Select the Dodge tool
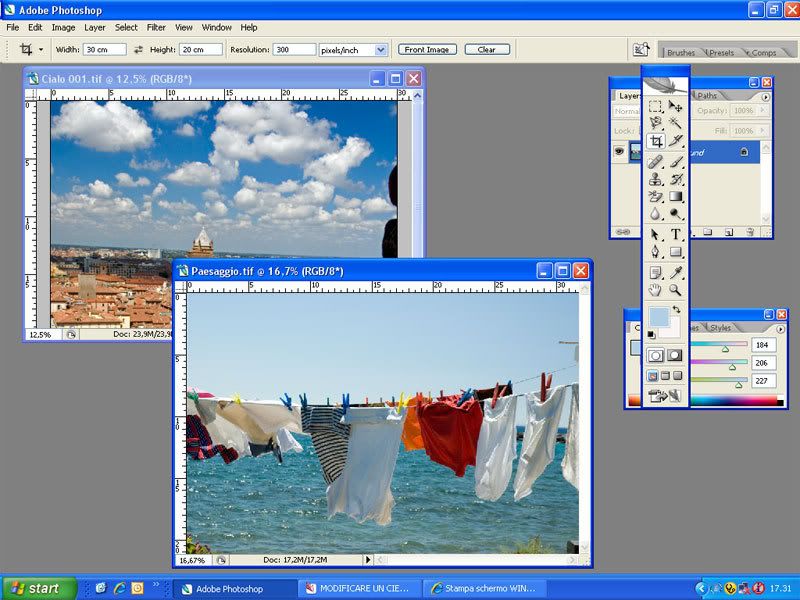Screen dimensions: 800x600 coord(676,214)
